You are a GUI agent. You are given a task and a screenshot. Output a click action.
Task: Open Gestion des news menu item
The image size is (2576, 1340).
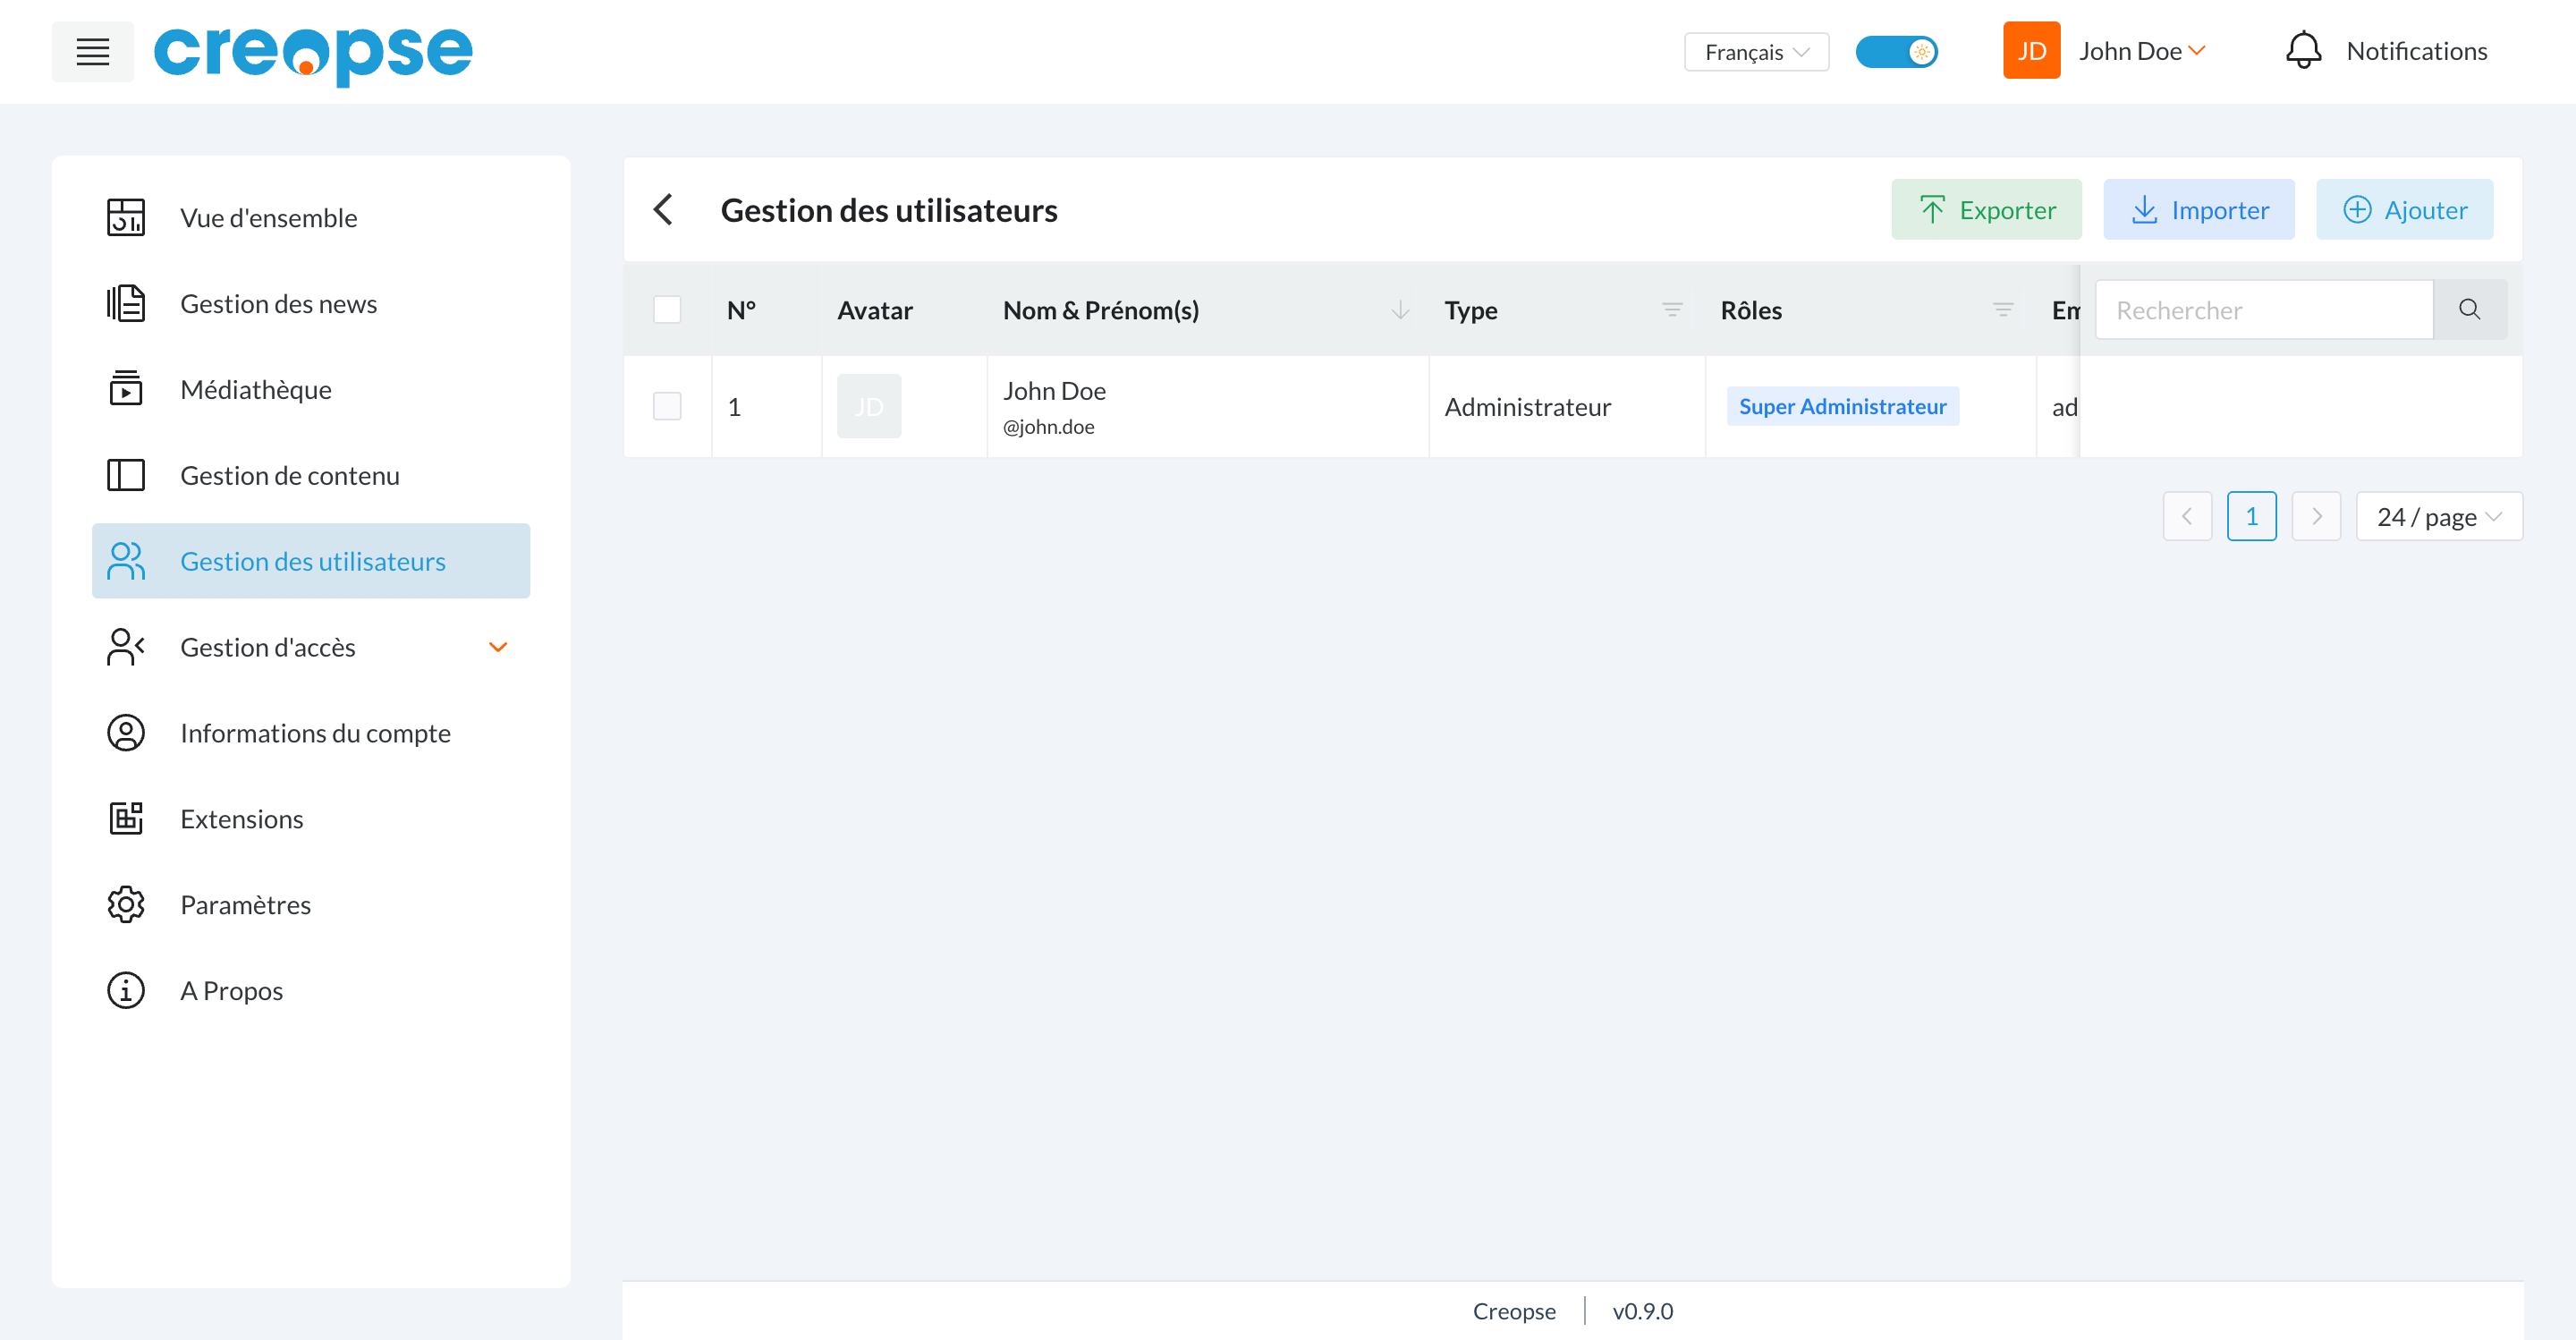tap(311, 303)
